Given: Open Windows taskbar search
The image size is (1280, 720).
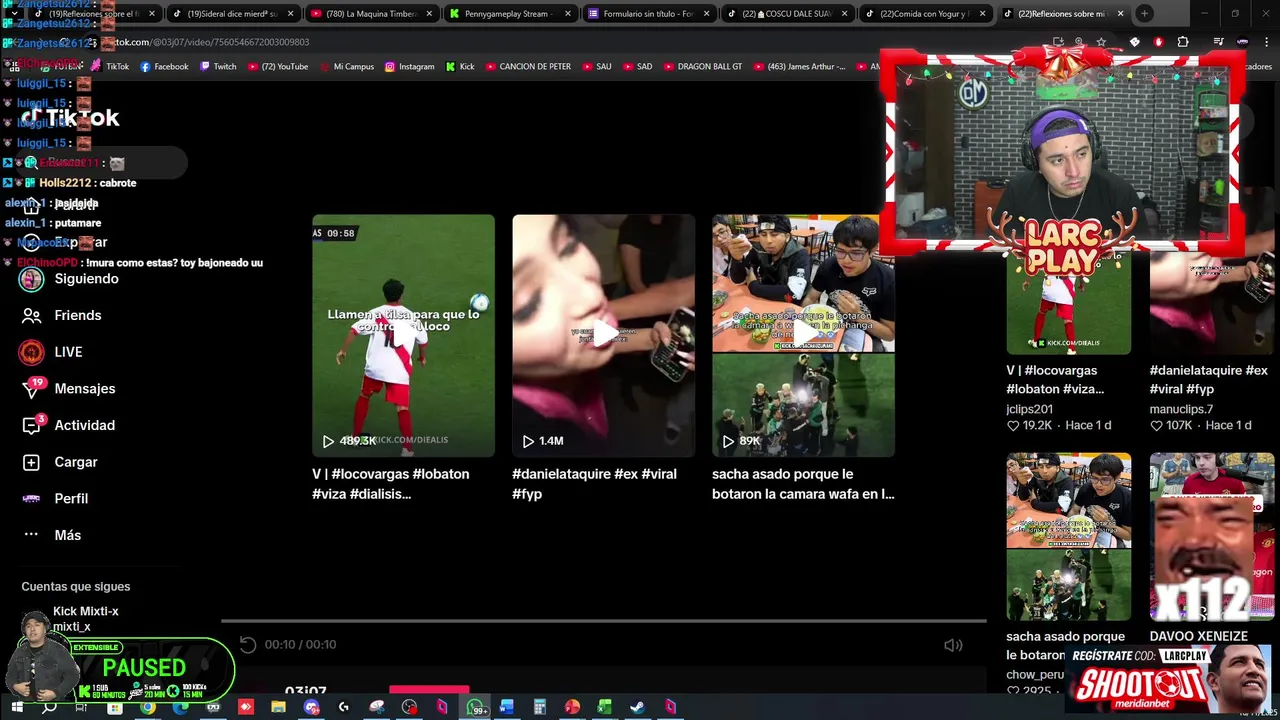Looking at the screenshot, I should coord(49,707).
